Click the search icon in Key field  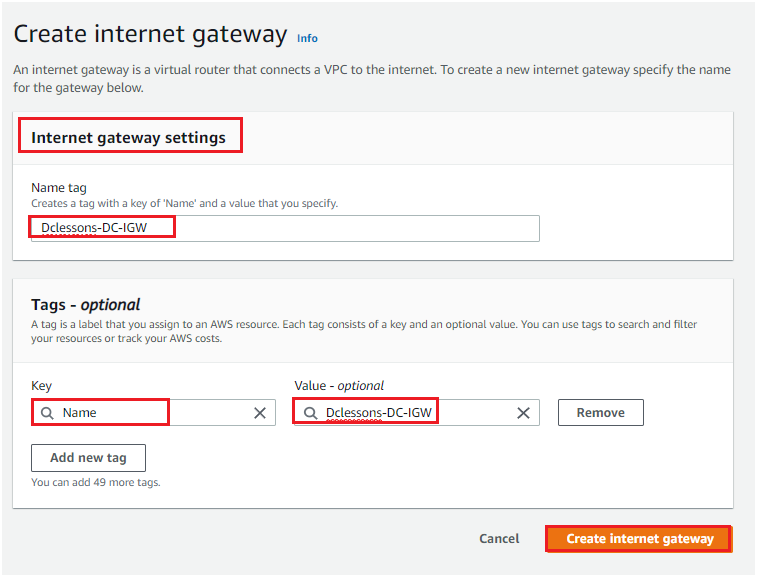[47, 413]
